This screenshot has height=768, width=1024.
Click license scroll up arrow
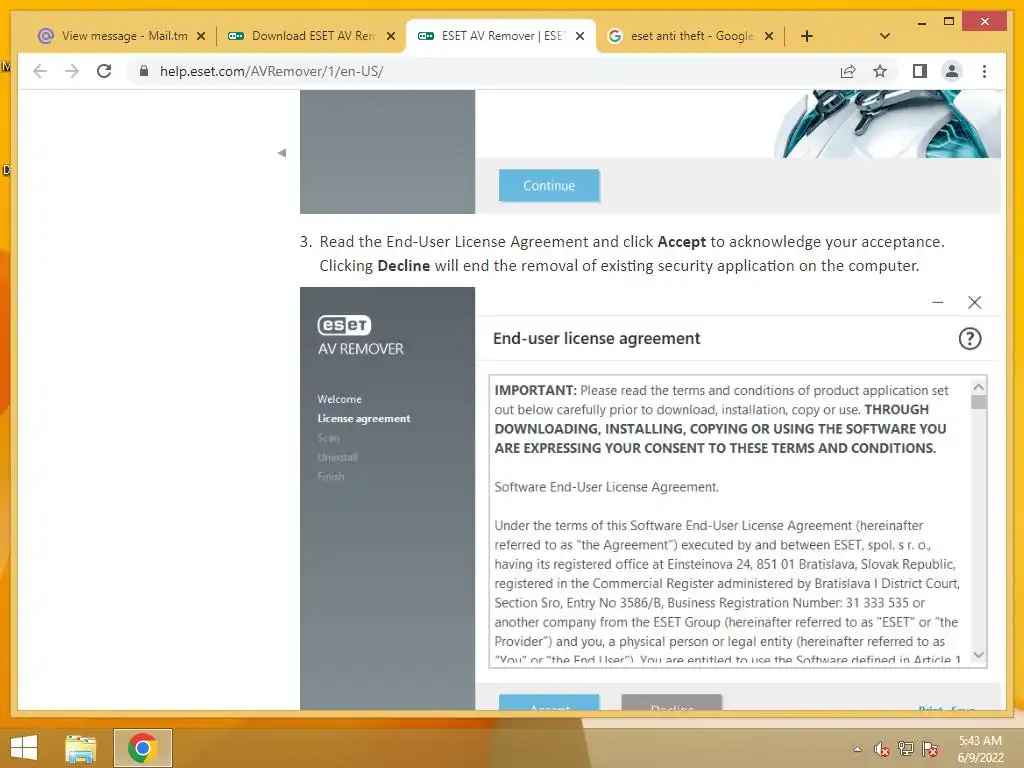click(x=978, y=387)
